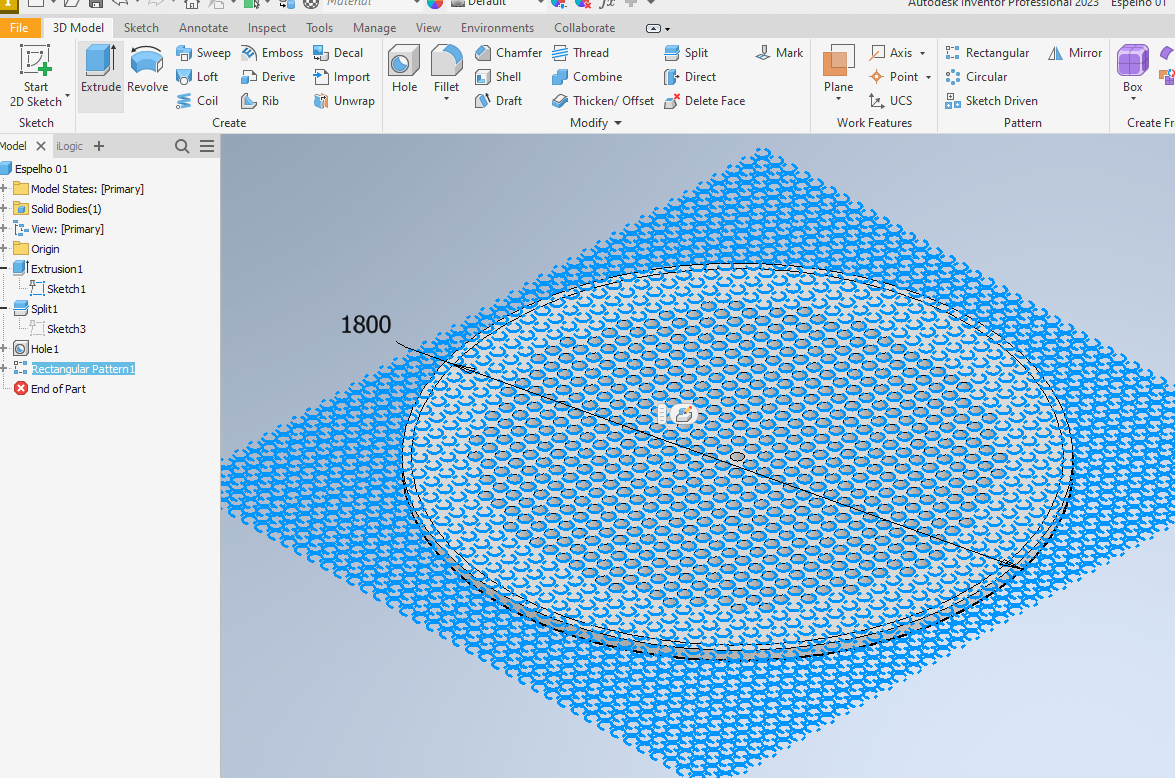Click the Revolve tool icon

[147, 69]
